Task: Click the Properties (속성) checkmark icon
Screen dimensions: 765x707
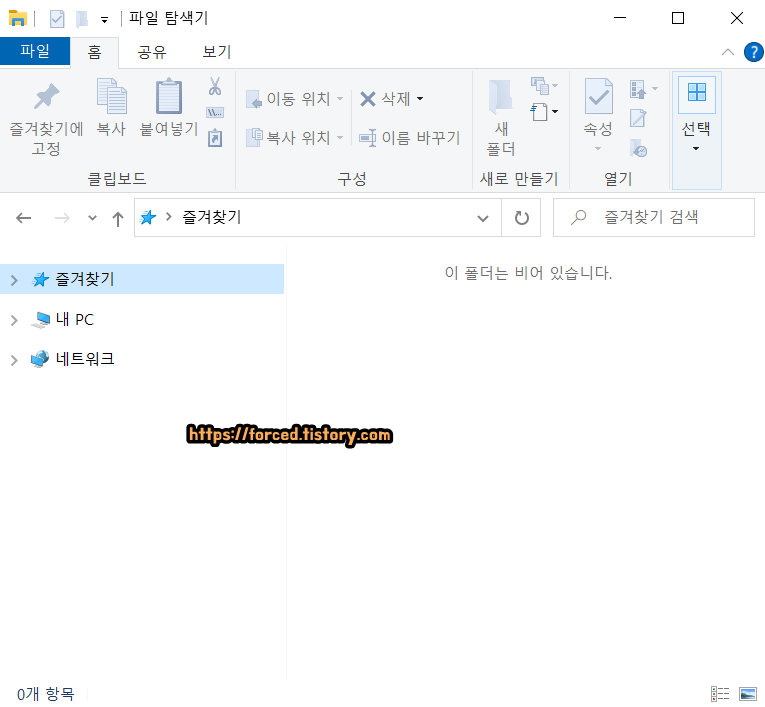Action: pos(599,96)
